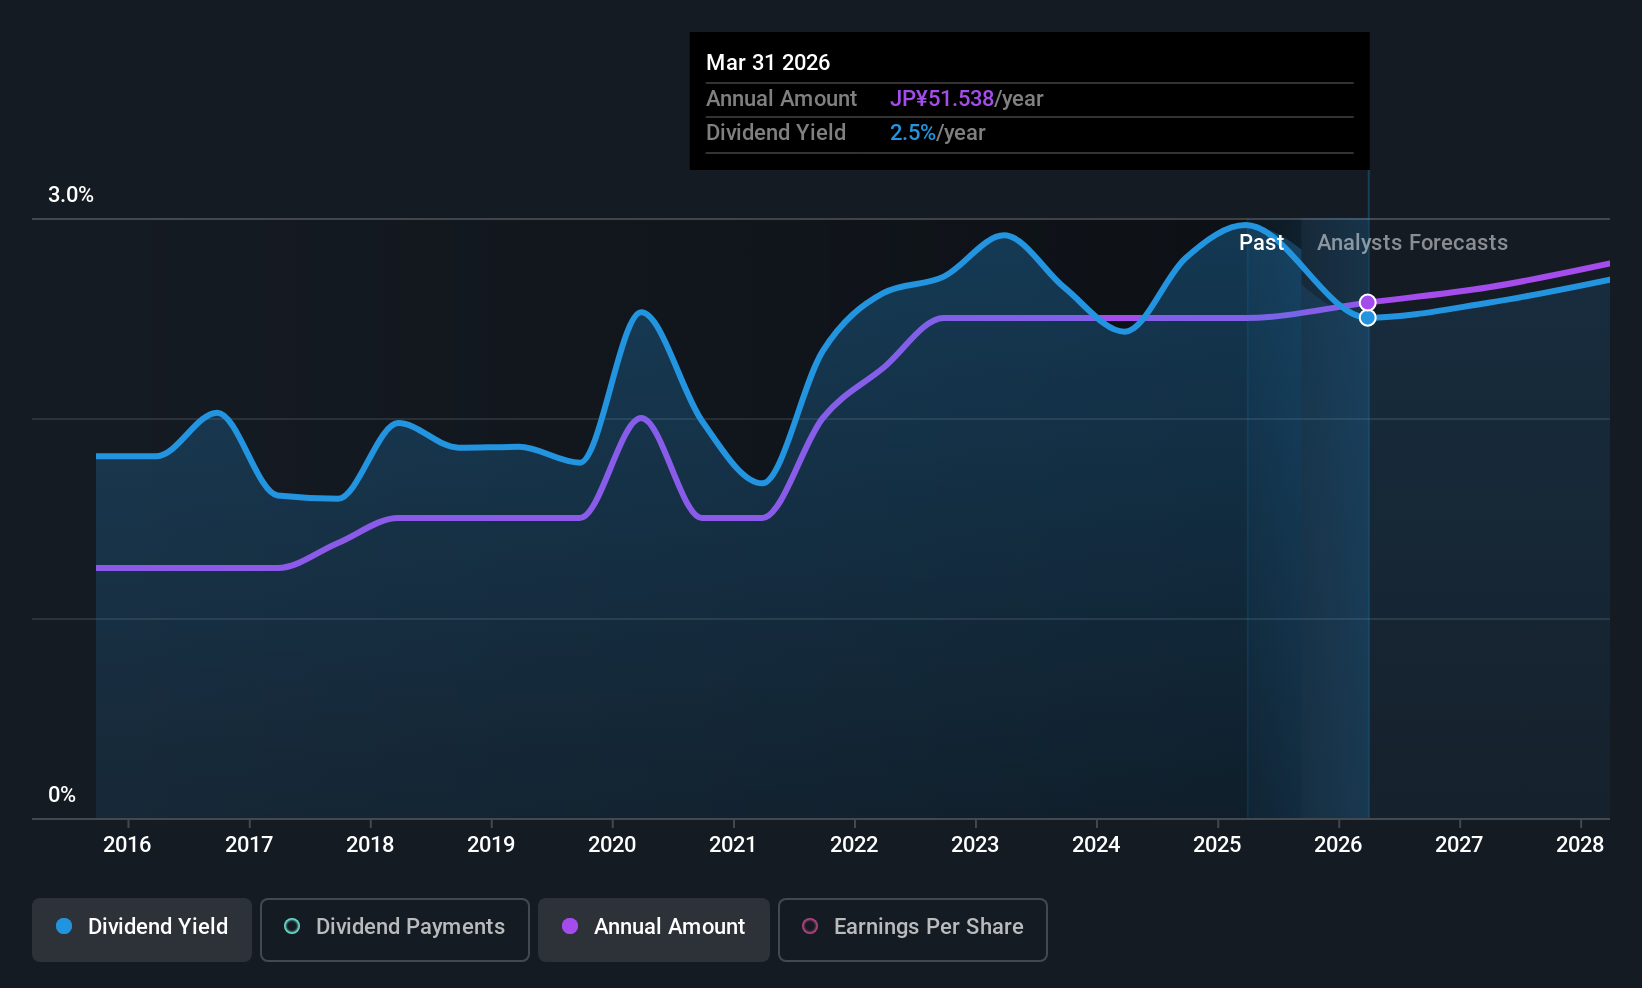Select the purple Annual Amount data point marker

(1368, 302)
